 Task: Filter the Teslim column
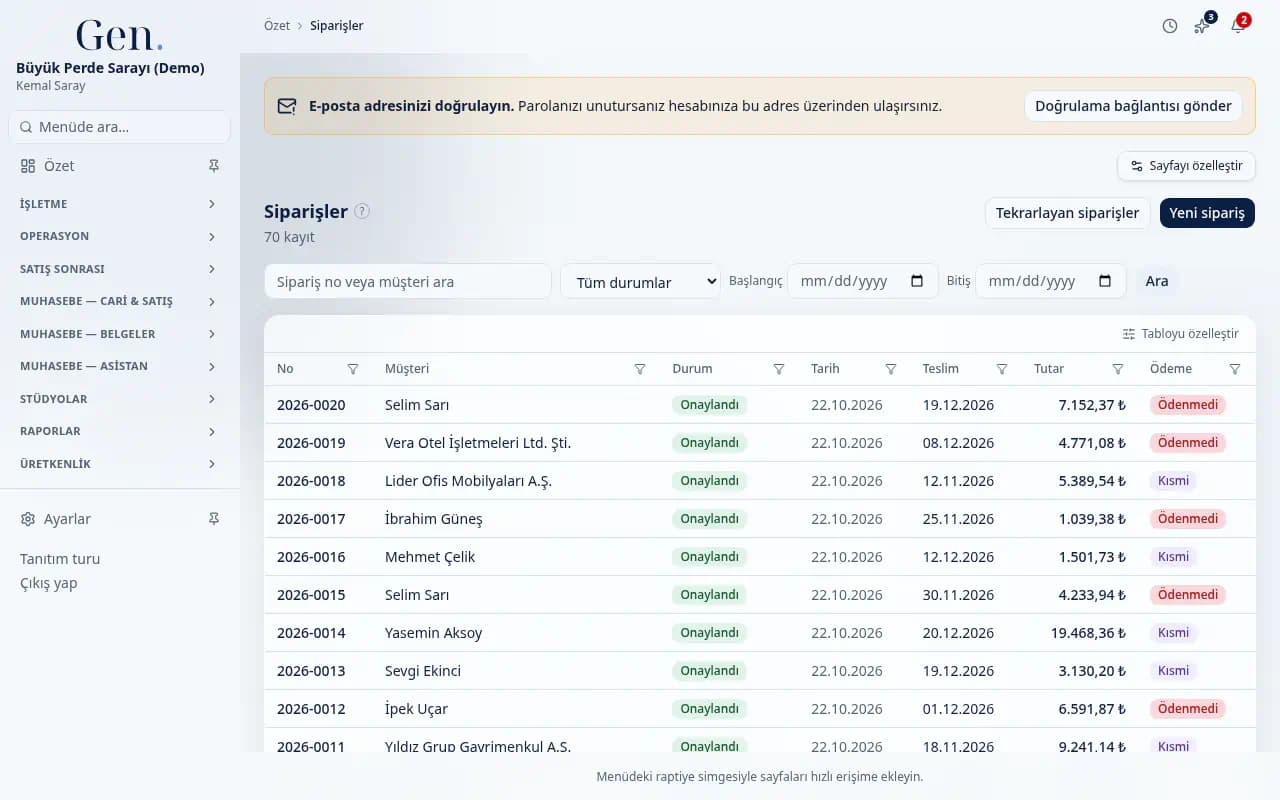pyautogui.click(x=1002, y=369)
